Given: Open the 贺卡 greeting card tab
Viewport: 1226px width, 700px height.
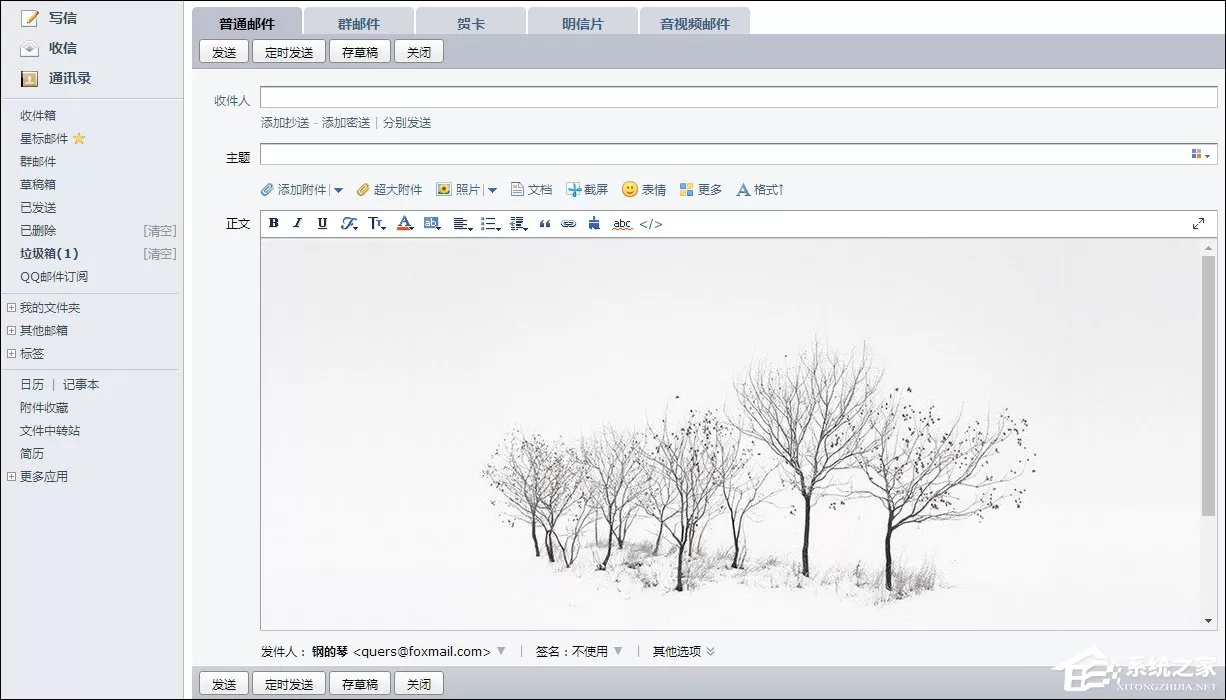Looking at the screenshot, I should (471, 23).
